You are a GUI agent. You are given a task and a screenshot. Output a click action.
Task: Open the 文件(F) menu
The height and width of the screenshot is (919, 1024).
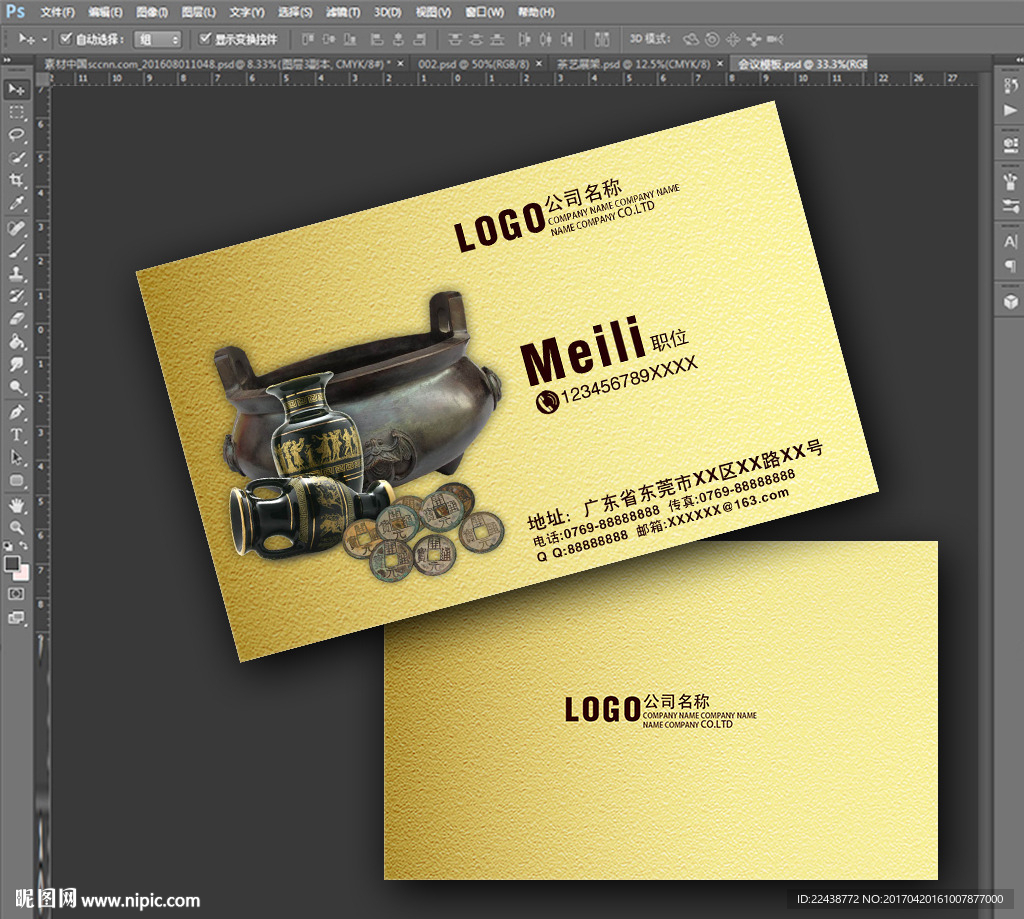point(57,12)
